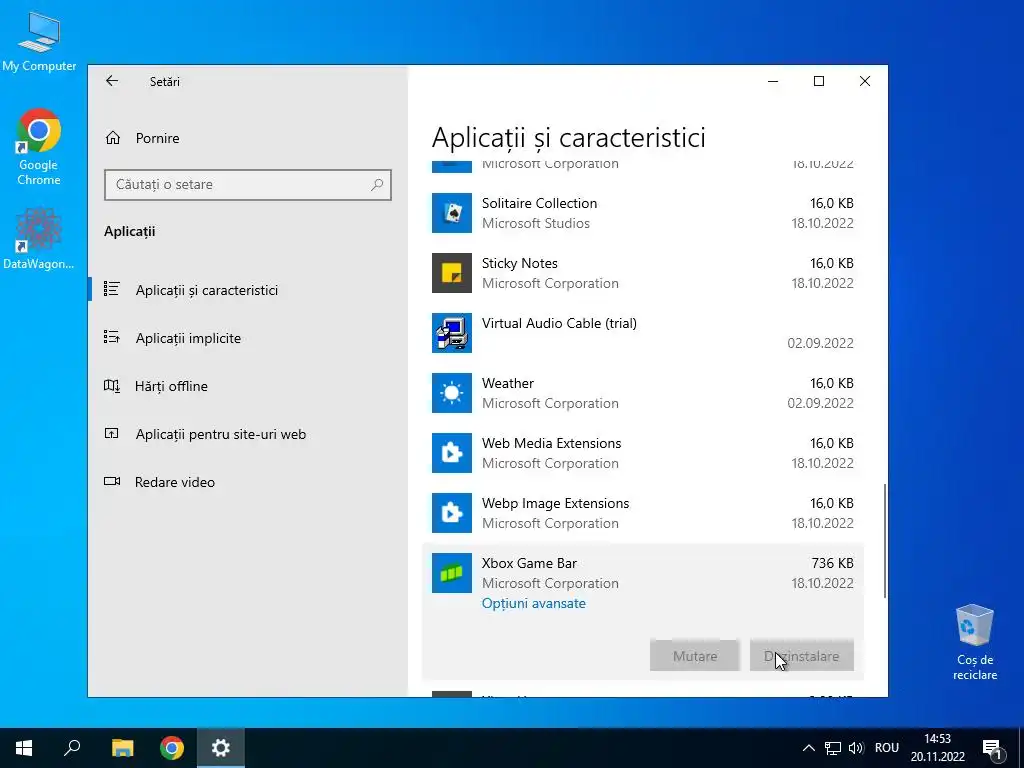Select the Weather entry name
The height and width of the screenshot is (768, 1024).
click(x=507, y=383)
